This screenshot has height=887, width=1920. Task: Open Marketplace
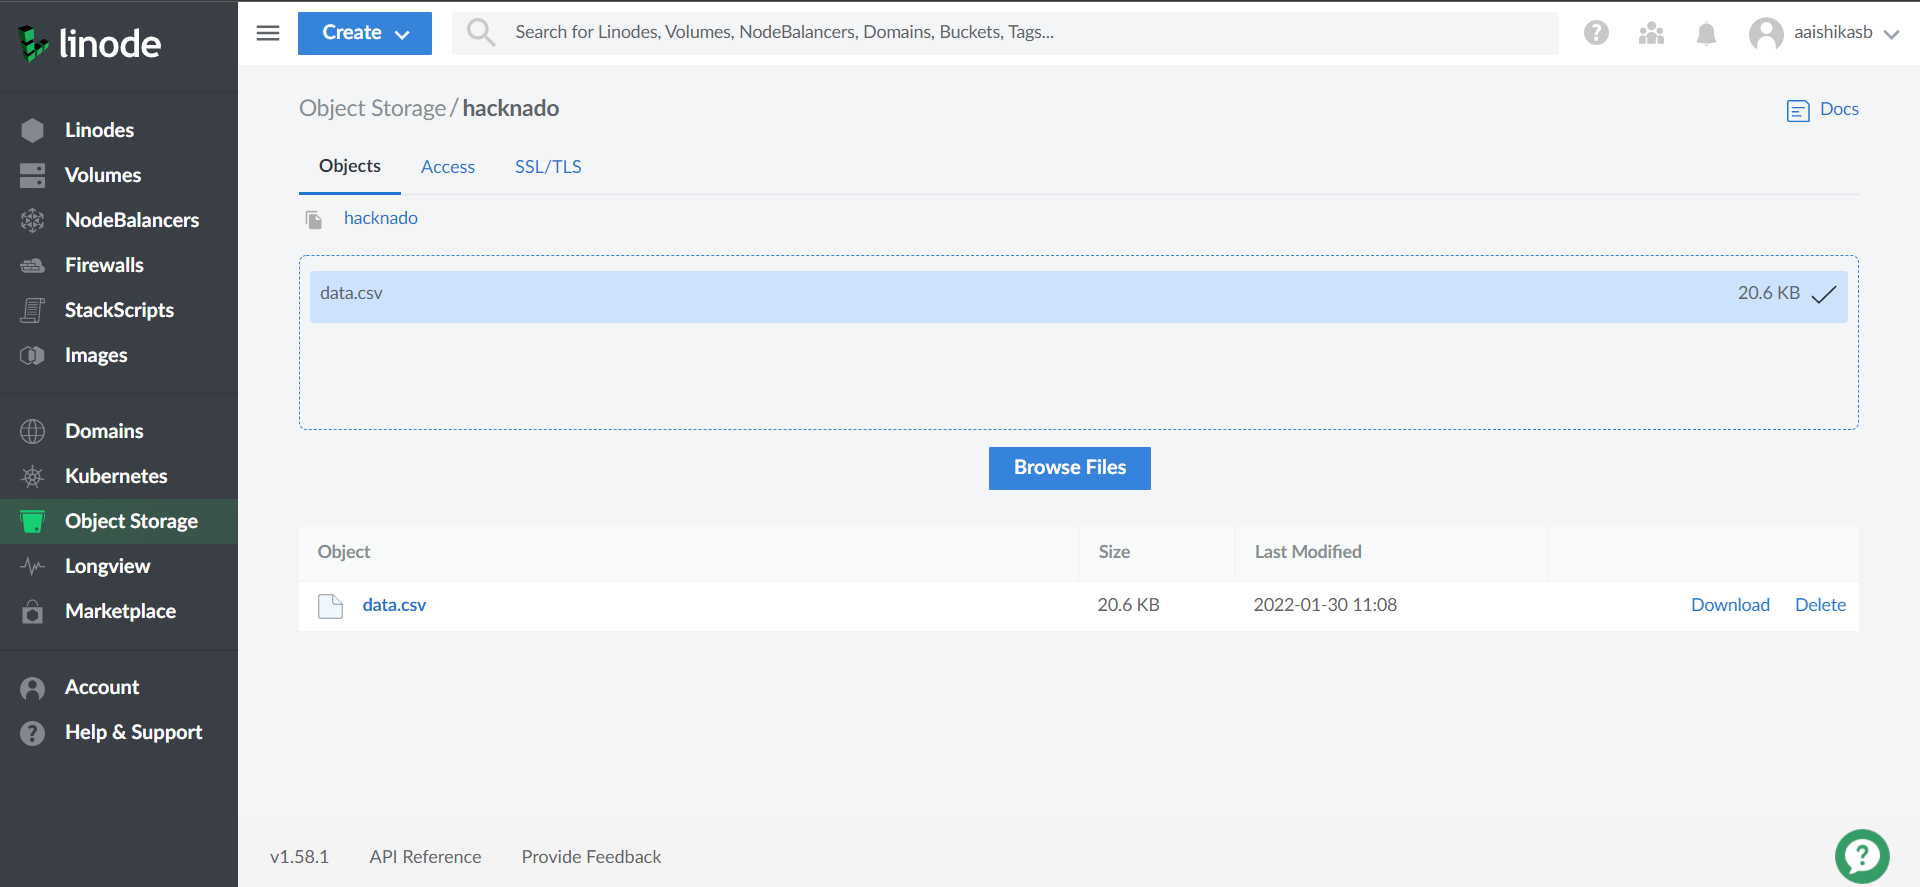point(120,611)
